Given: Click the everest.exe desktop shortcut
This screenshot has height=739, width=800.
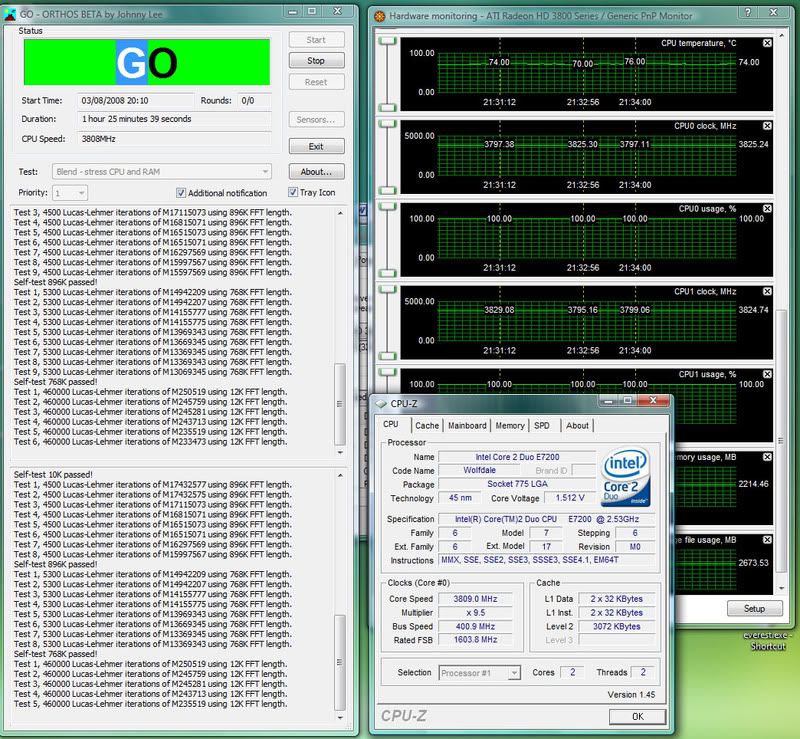Looking at the screenshot, I should click(770, 640).
